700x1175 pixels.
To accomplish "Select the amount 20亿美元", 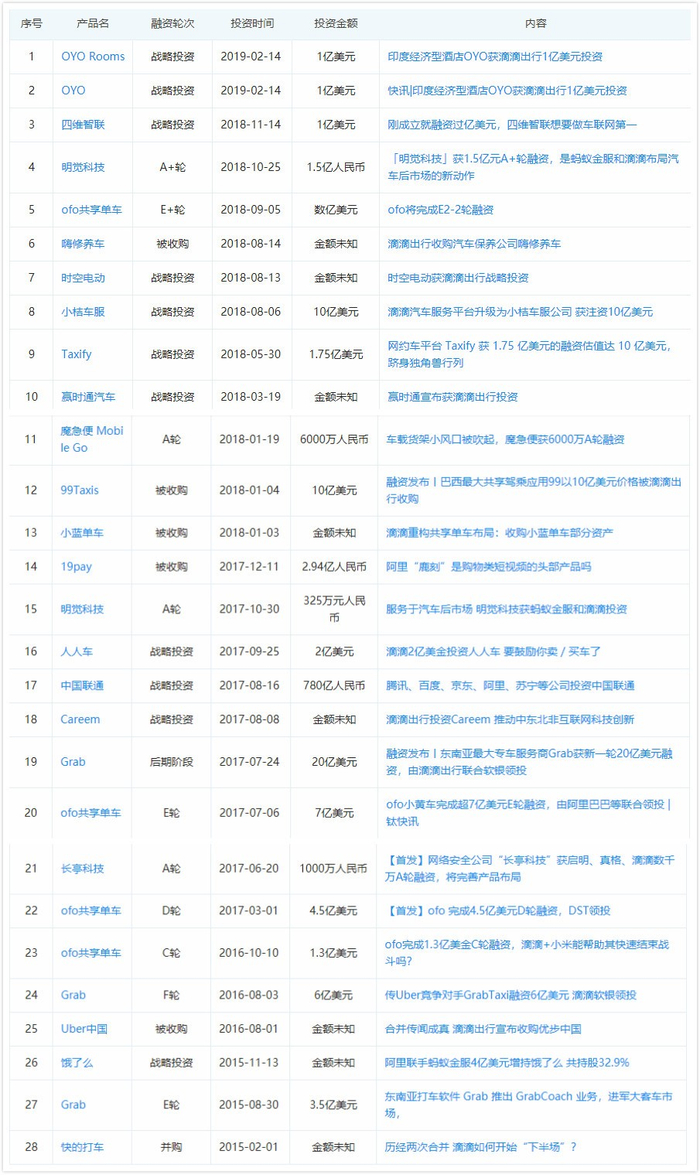I will point(334,762).
